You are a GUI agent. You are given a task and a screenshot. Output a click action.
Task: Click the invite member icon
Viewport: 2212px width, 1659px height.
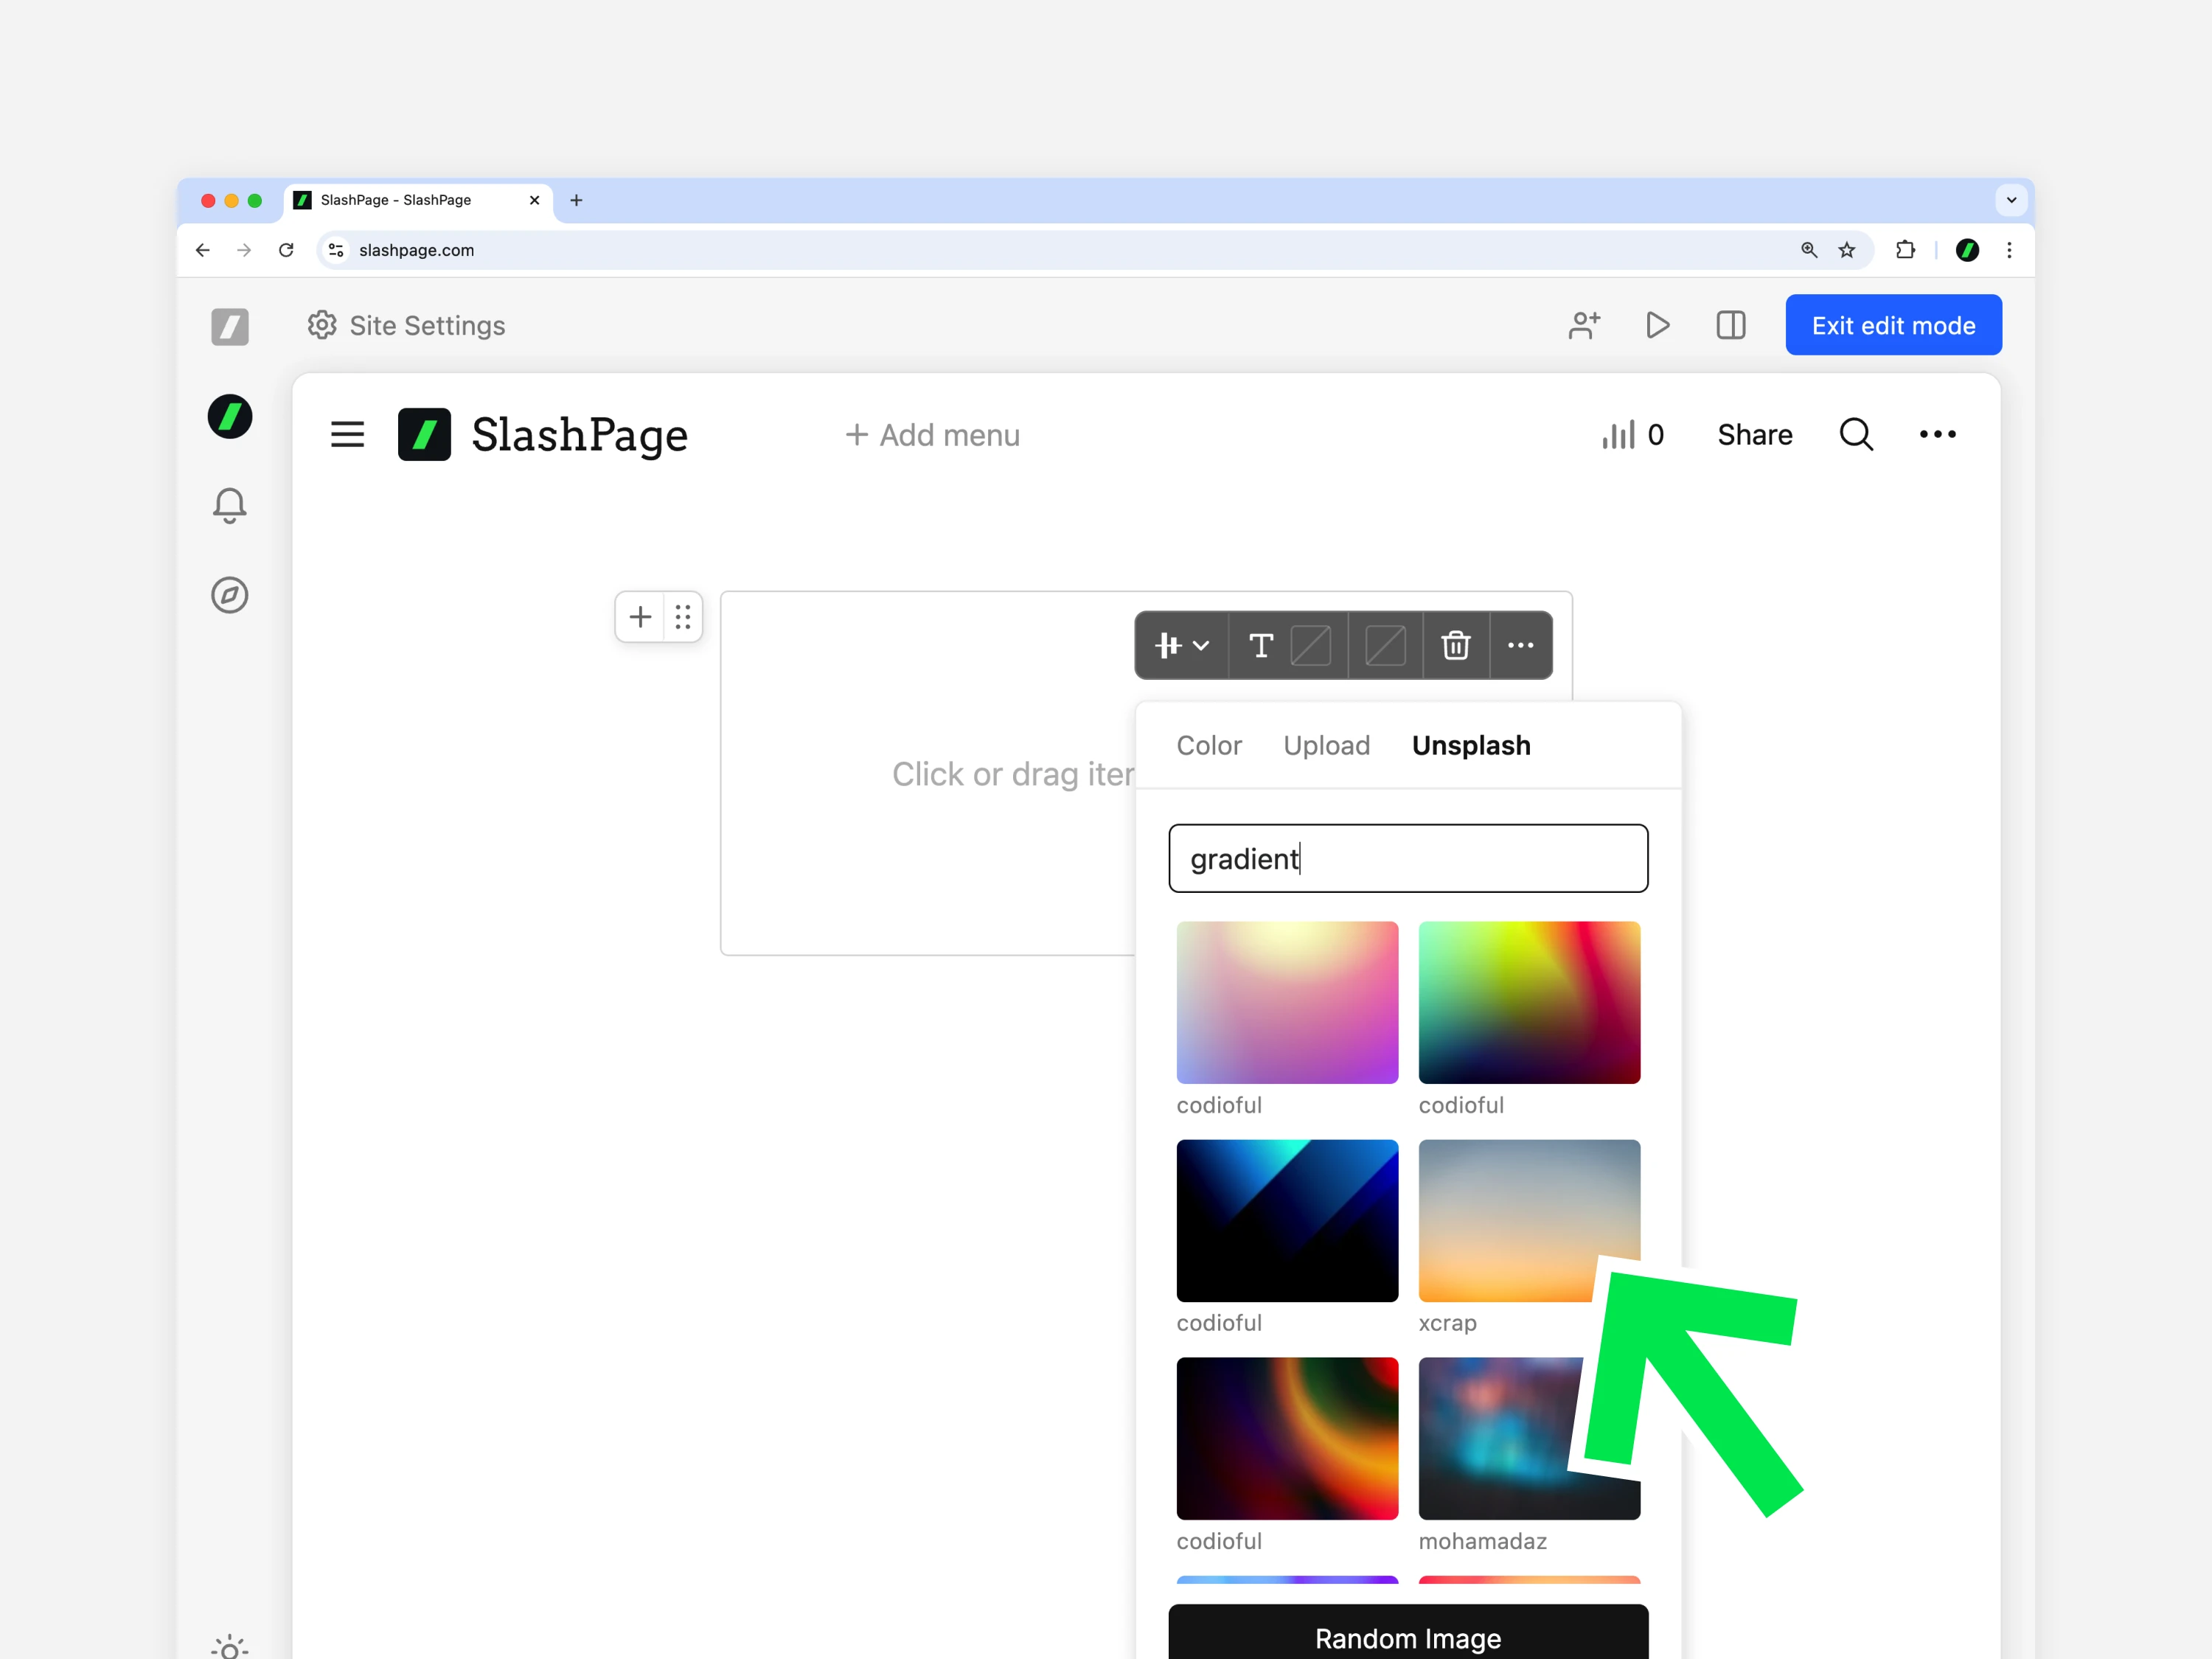pos(1584,325)
